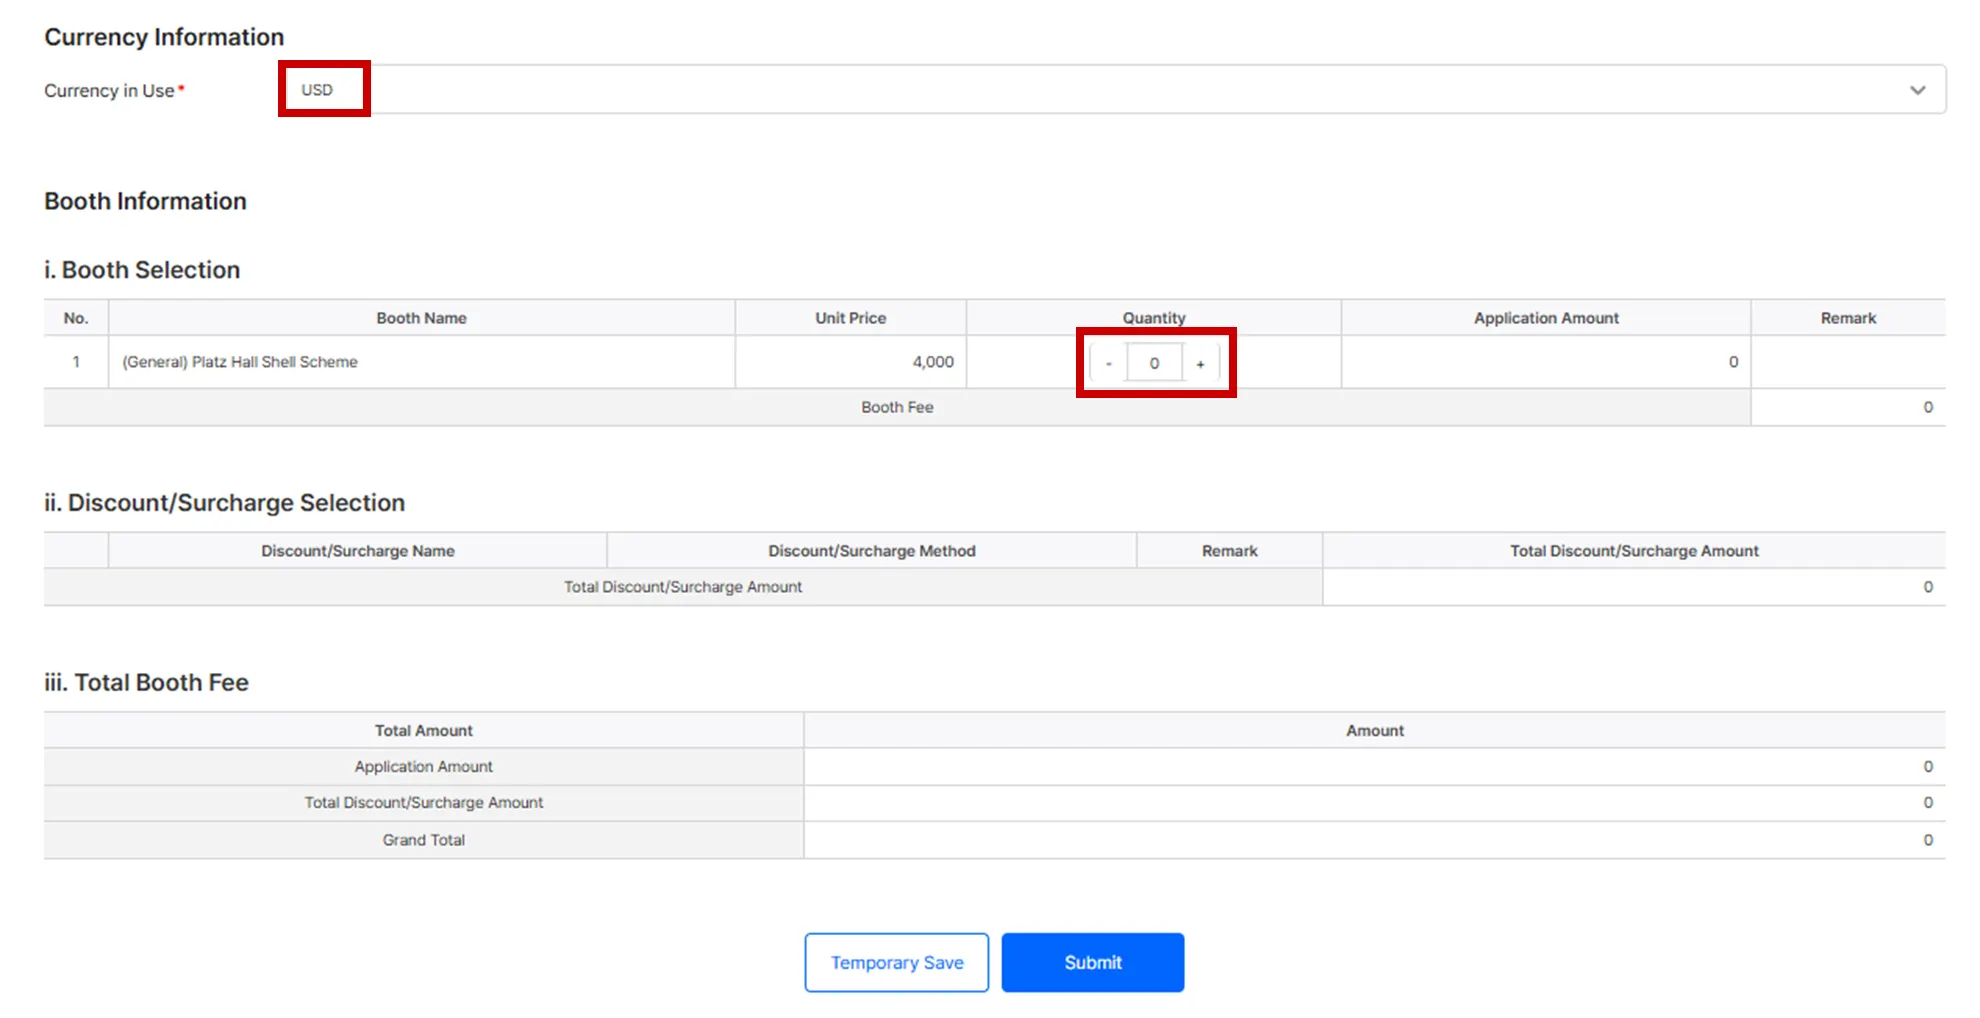Expand the Currency in Use dropdown chevron
This screenshot has height=1018, width=1980.
[1917, 90]
